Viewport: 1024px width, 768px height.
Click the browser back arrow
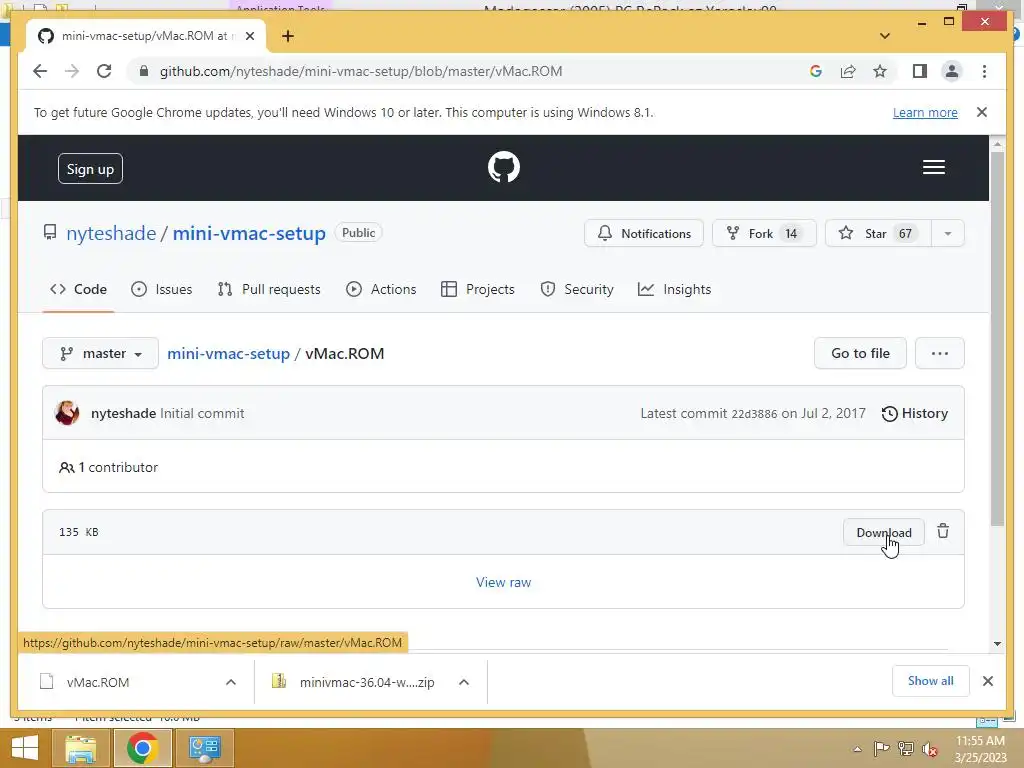click(40, 71)
